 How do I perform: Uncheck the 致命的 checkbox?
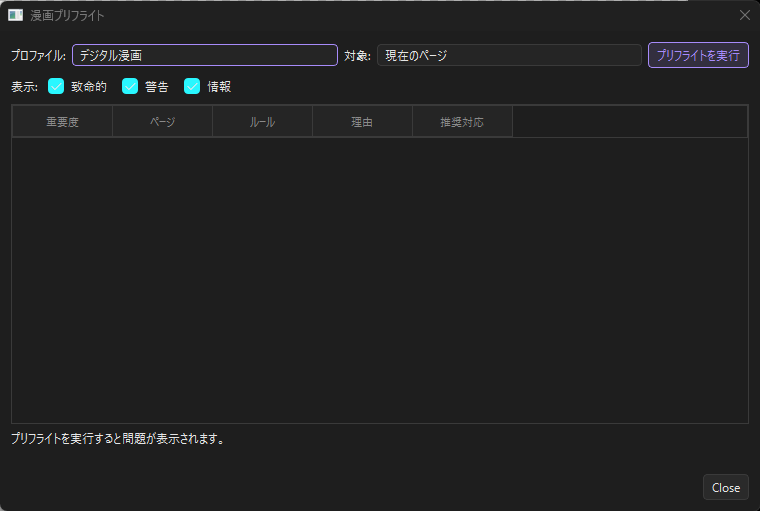pos(56,86)
